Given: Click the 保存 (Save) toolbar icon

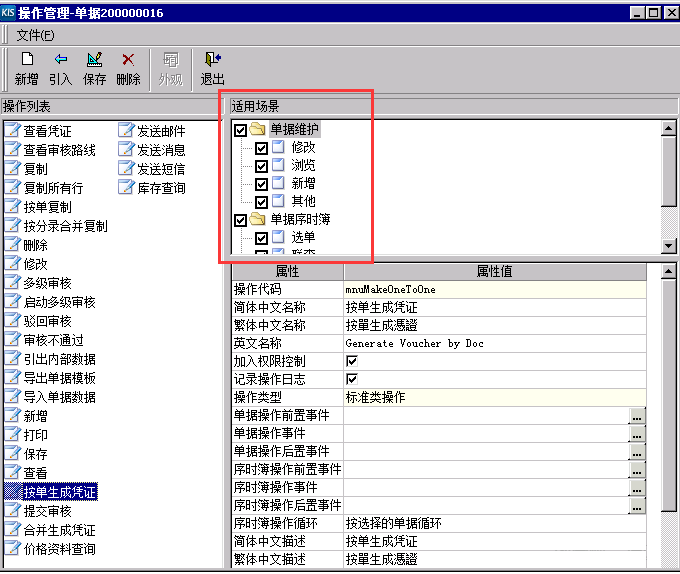Looking at the screenshot, I should click(x=94, y=61).
